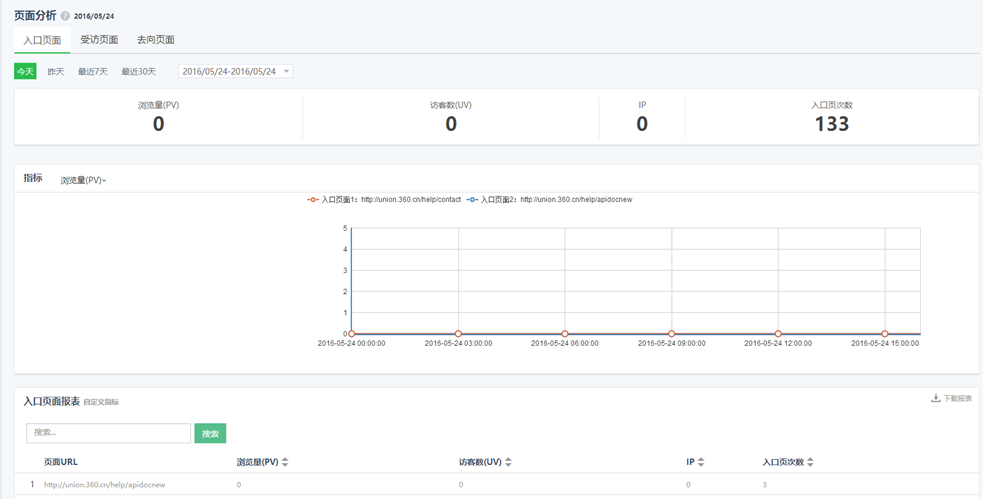Screen dimensions: 983x499
Task: Sort table by 访客数(UV) arrows
Action: 508,462
